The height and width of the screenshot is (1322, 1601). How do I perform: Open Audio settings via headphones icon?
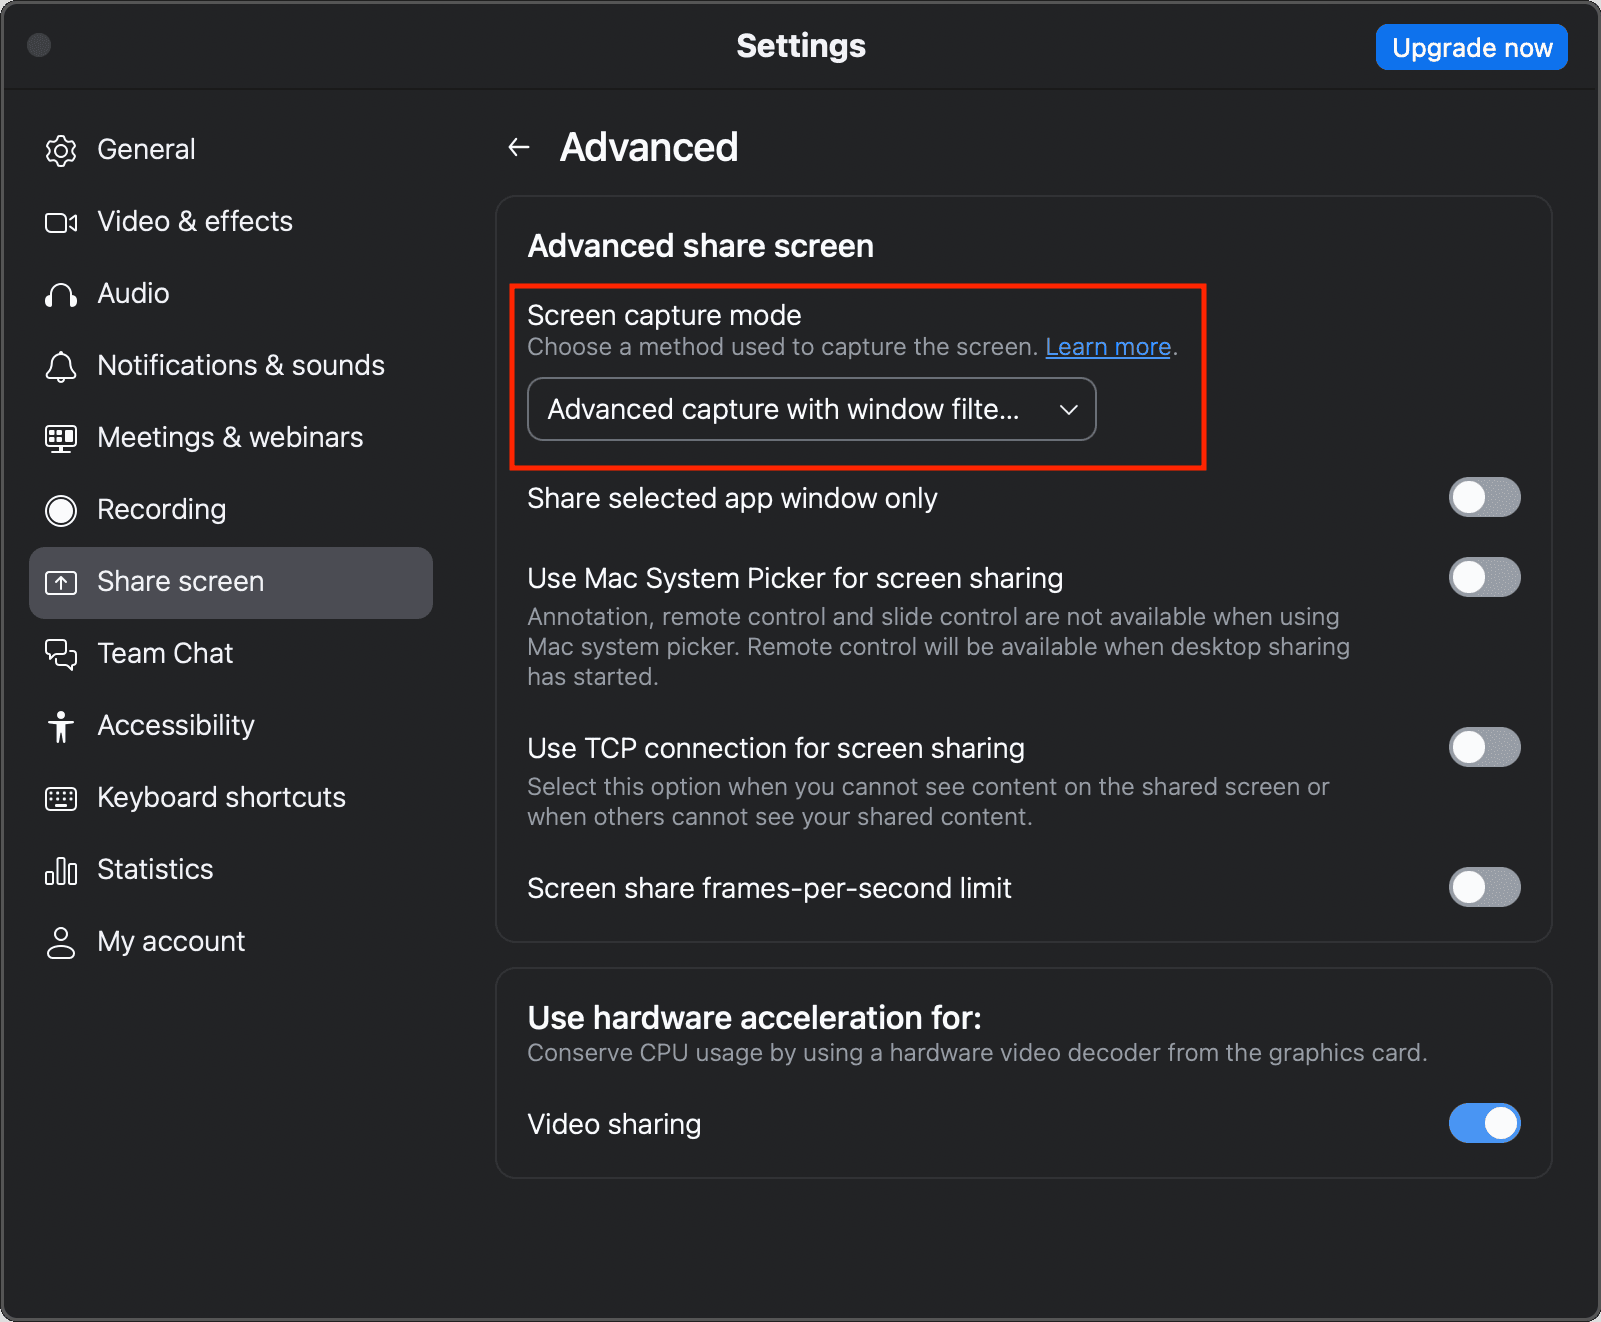(61, 294)
